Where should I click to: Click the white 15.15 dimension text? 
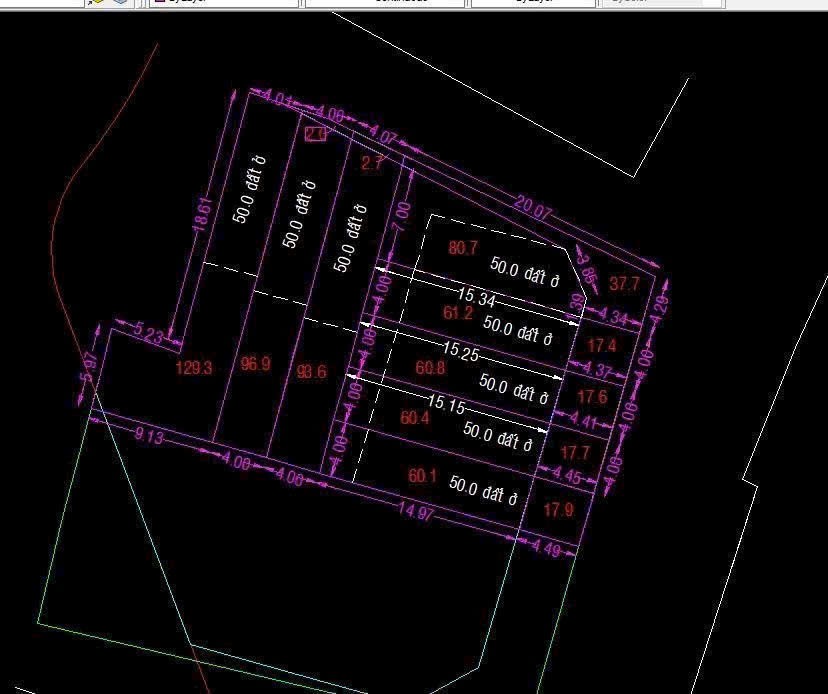click(x=446, y=404)
